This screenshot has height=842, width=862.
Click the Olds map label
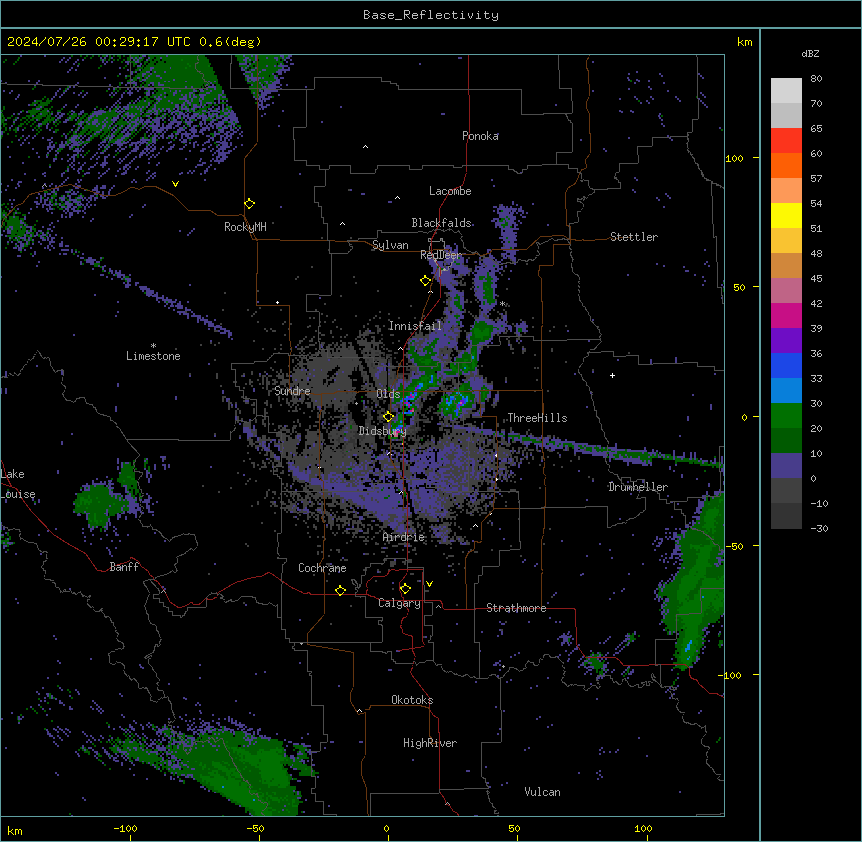(388, 394)
